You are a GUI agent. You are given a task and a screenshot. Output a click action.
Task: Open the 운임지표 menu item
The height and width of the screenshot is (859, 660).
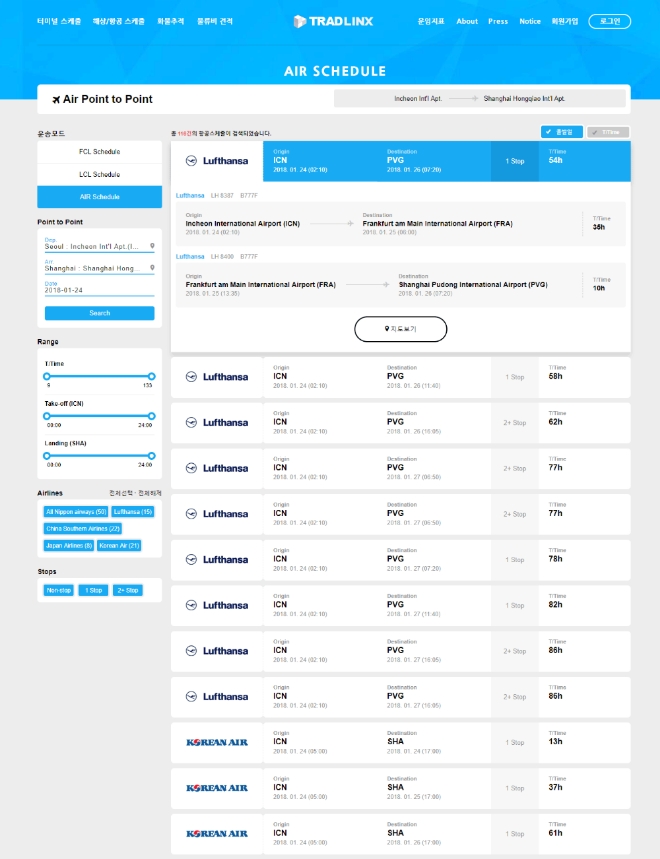[x=431, y=21]
